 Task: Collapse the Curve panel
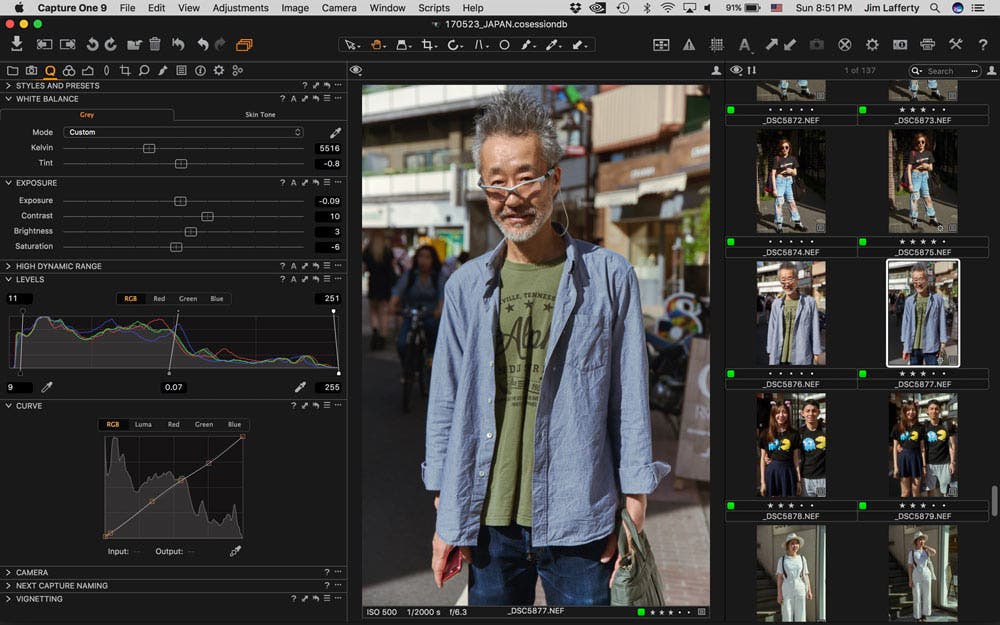(x=8, y=406)
